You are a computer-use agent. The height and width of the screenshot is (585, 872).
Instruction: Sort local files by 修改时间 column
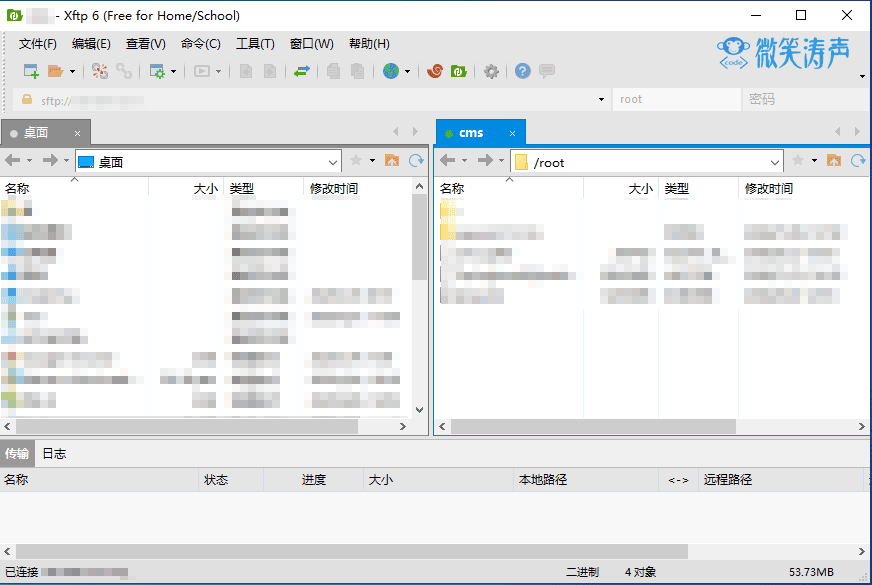[358, 189]
